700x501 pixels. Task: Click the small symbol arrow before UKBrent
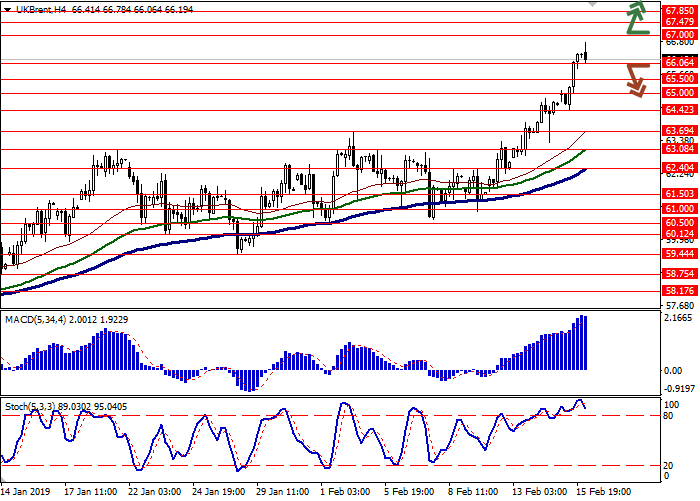pyautogui.click(x=6, y=8)
